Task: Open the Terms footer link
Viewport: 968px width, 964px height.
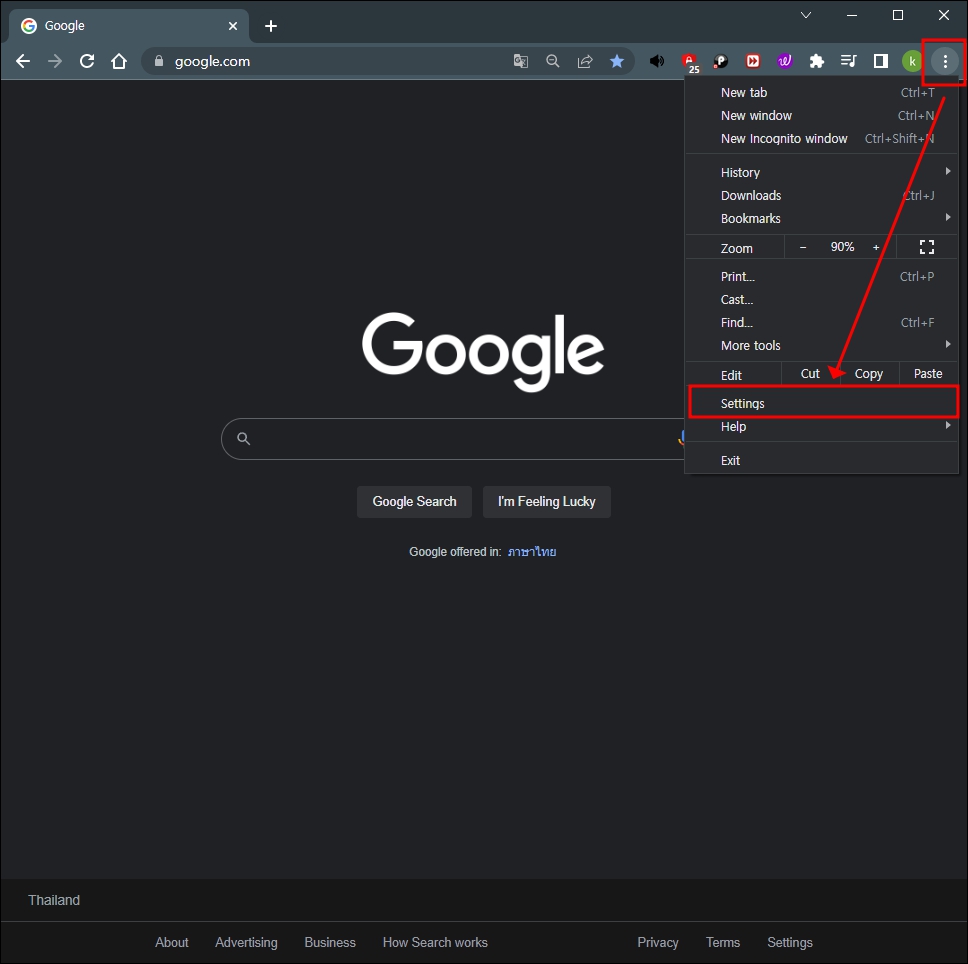Action: point(723,942)
